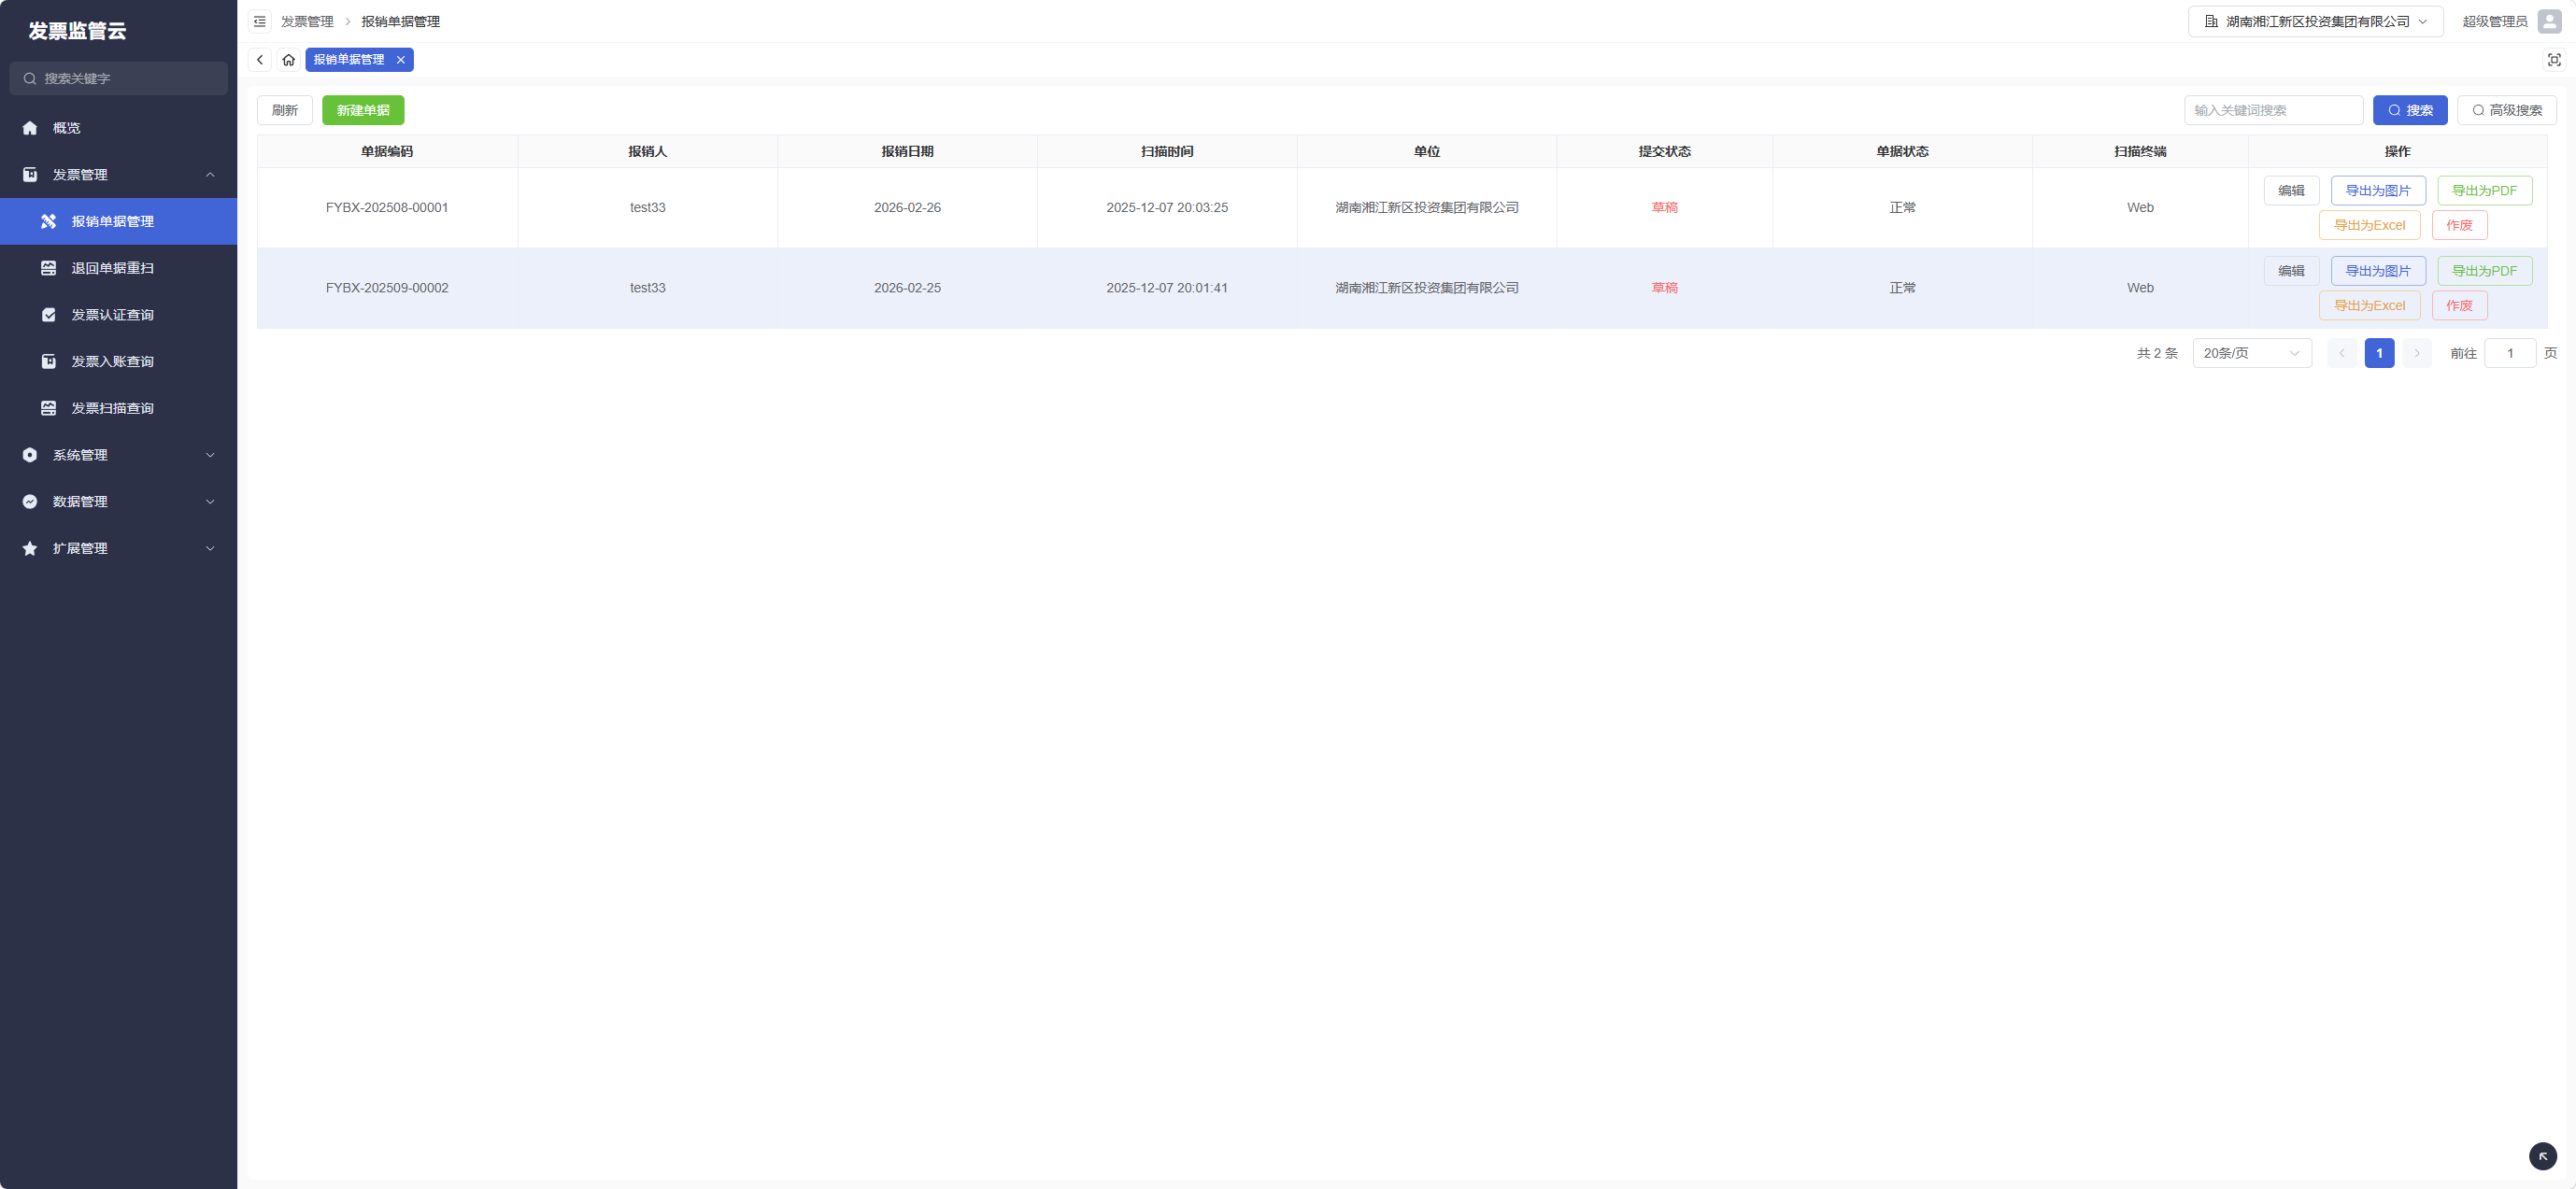The height and width of the screenshot is (1189, 2576).
Task: Click the pagination previous-page arrow
Action: pyautogui.click(x=2342, y=353)
